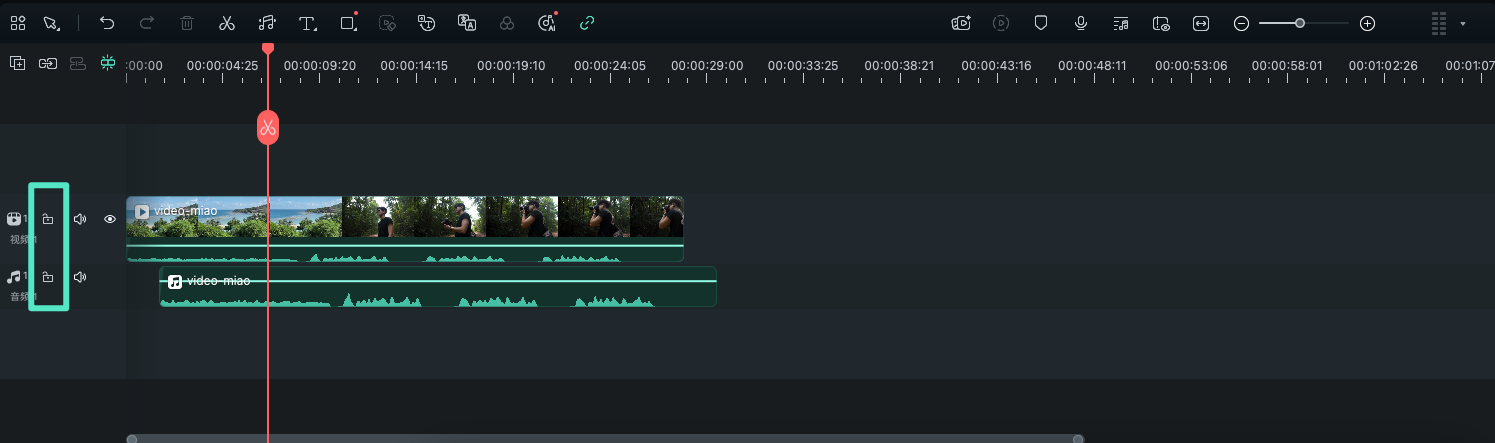1495x443 pixels.
Task: Mute the audio track 1 speaker
Action: coord(80,277)
